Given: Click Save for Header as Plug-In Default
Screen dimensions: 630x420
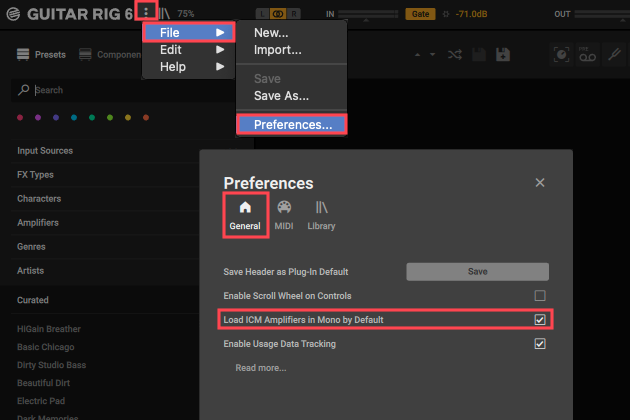Looking at the screenshot, I should [x=477, y=272].
